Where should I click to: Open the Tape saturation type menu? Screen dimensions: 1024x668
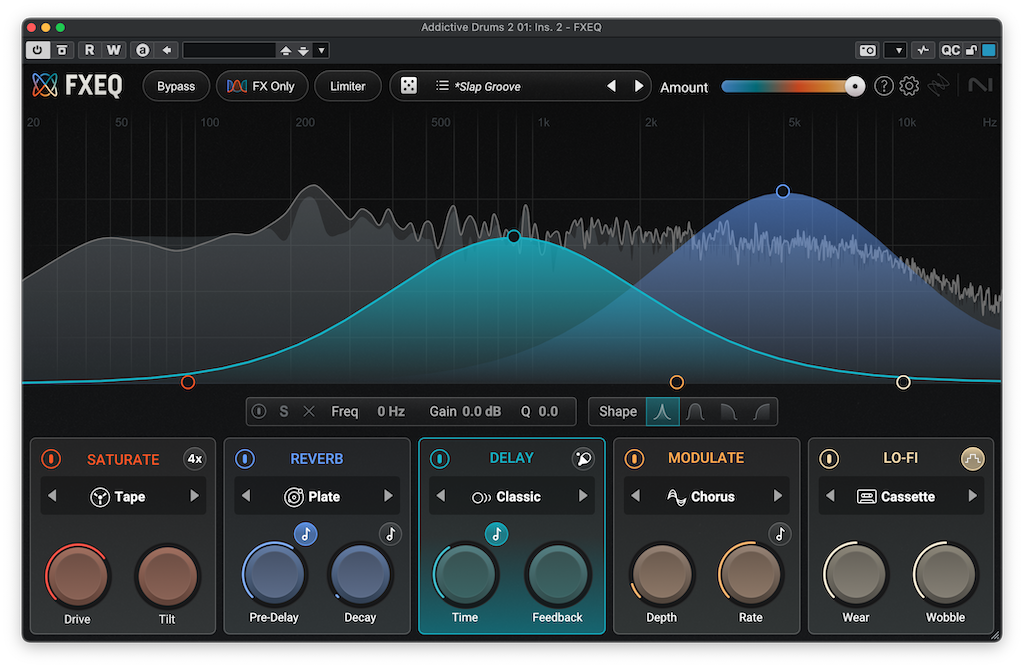(118, 497)
